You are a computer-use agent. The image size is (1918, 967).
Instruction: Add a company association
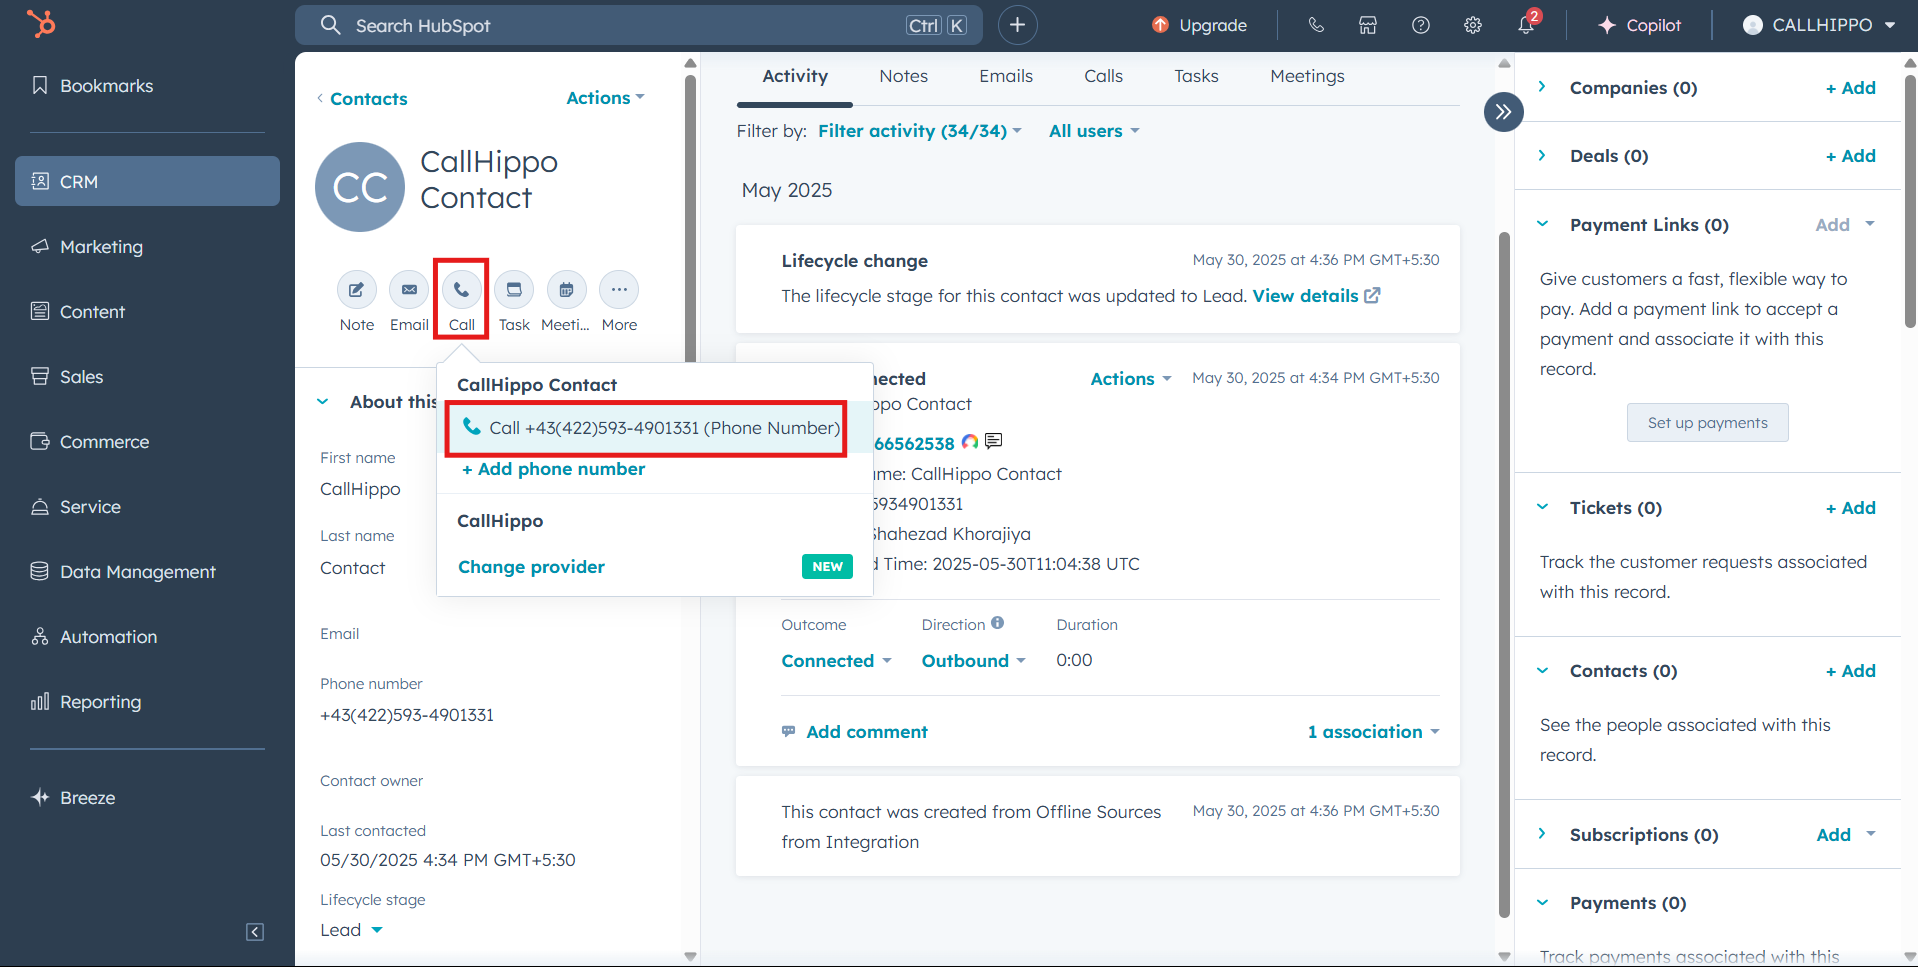[1850, 88]
